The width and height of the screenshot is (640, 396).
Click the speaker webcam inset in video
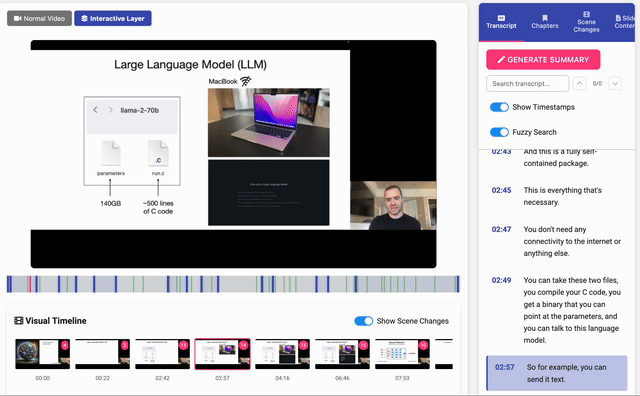tap(393, 205)
